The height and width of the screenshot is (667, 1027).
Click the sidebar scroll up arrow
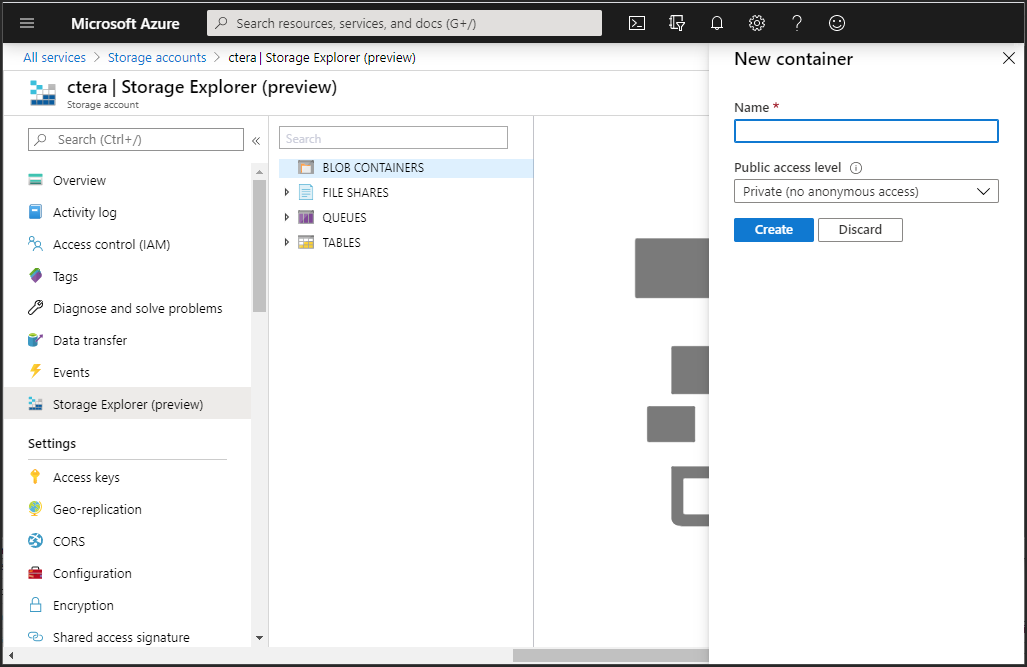pyautogui.click(x=259, y=172)
